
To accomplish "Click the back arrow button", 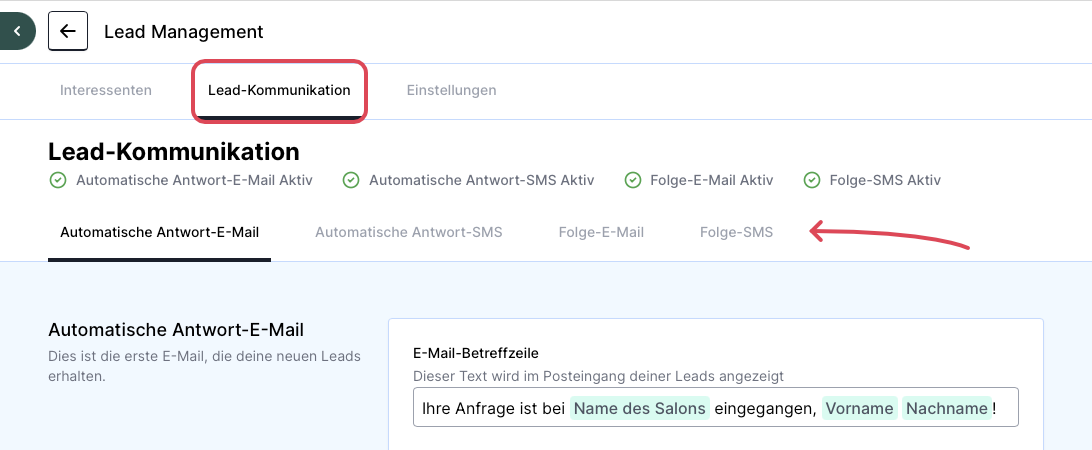I will pos(68,31).
